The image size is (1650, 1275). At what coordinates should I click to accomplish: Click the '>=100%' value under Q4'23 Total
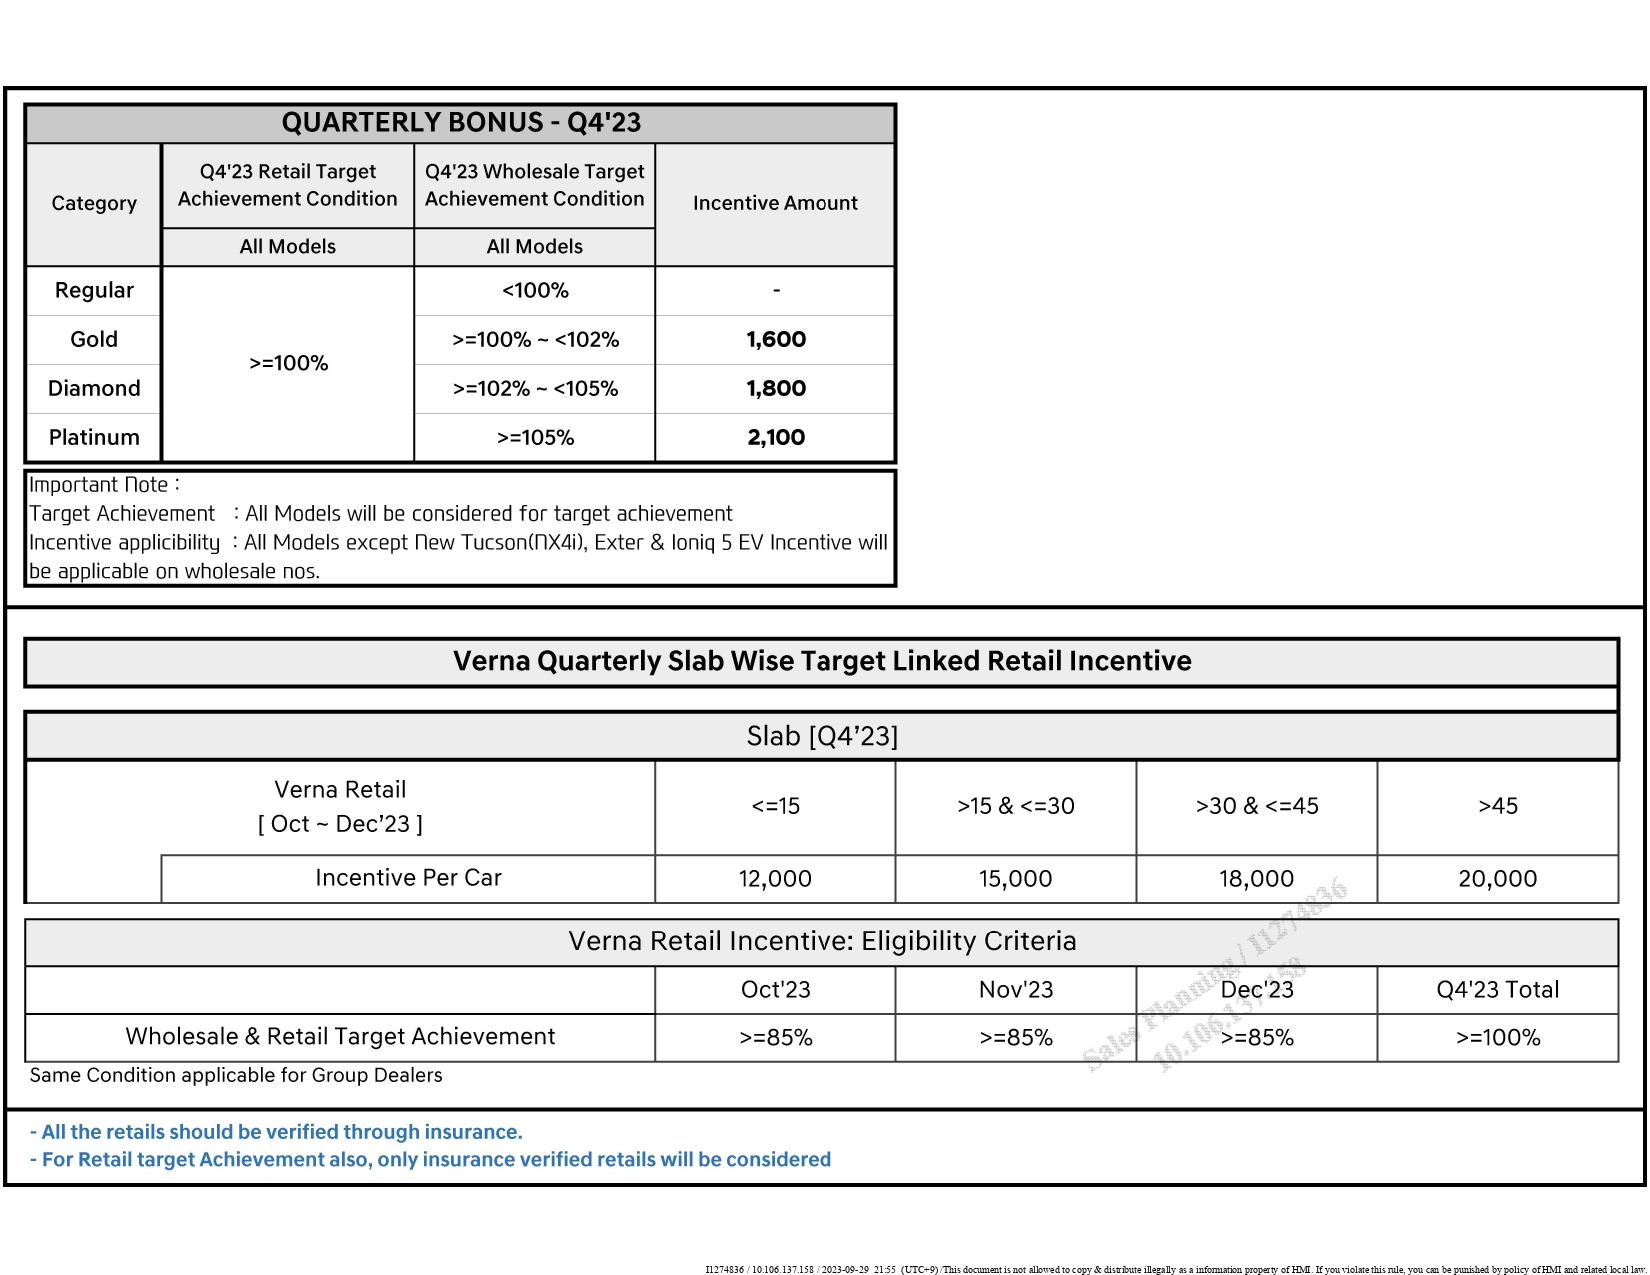point(1498,1038)
